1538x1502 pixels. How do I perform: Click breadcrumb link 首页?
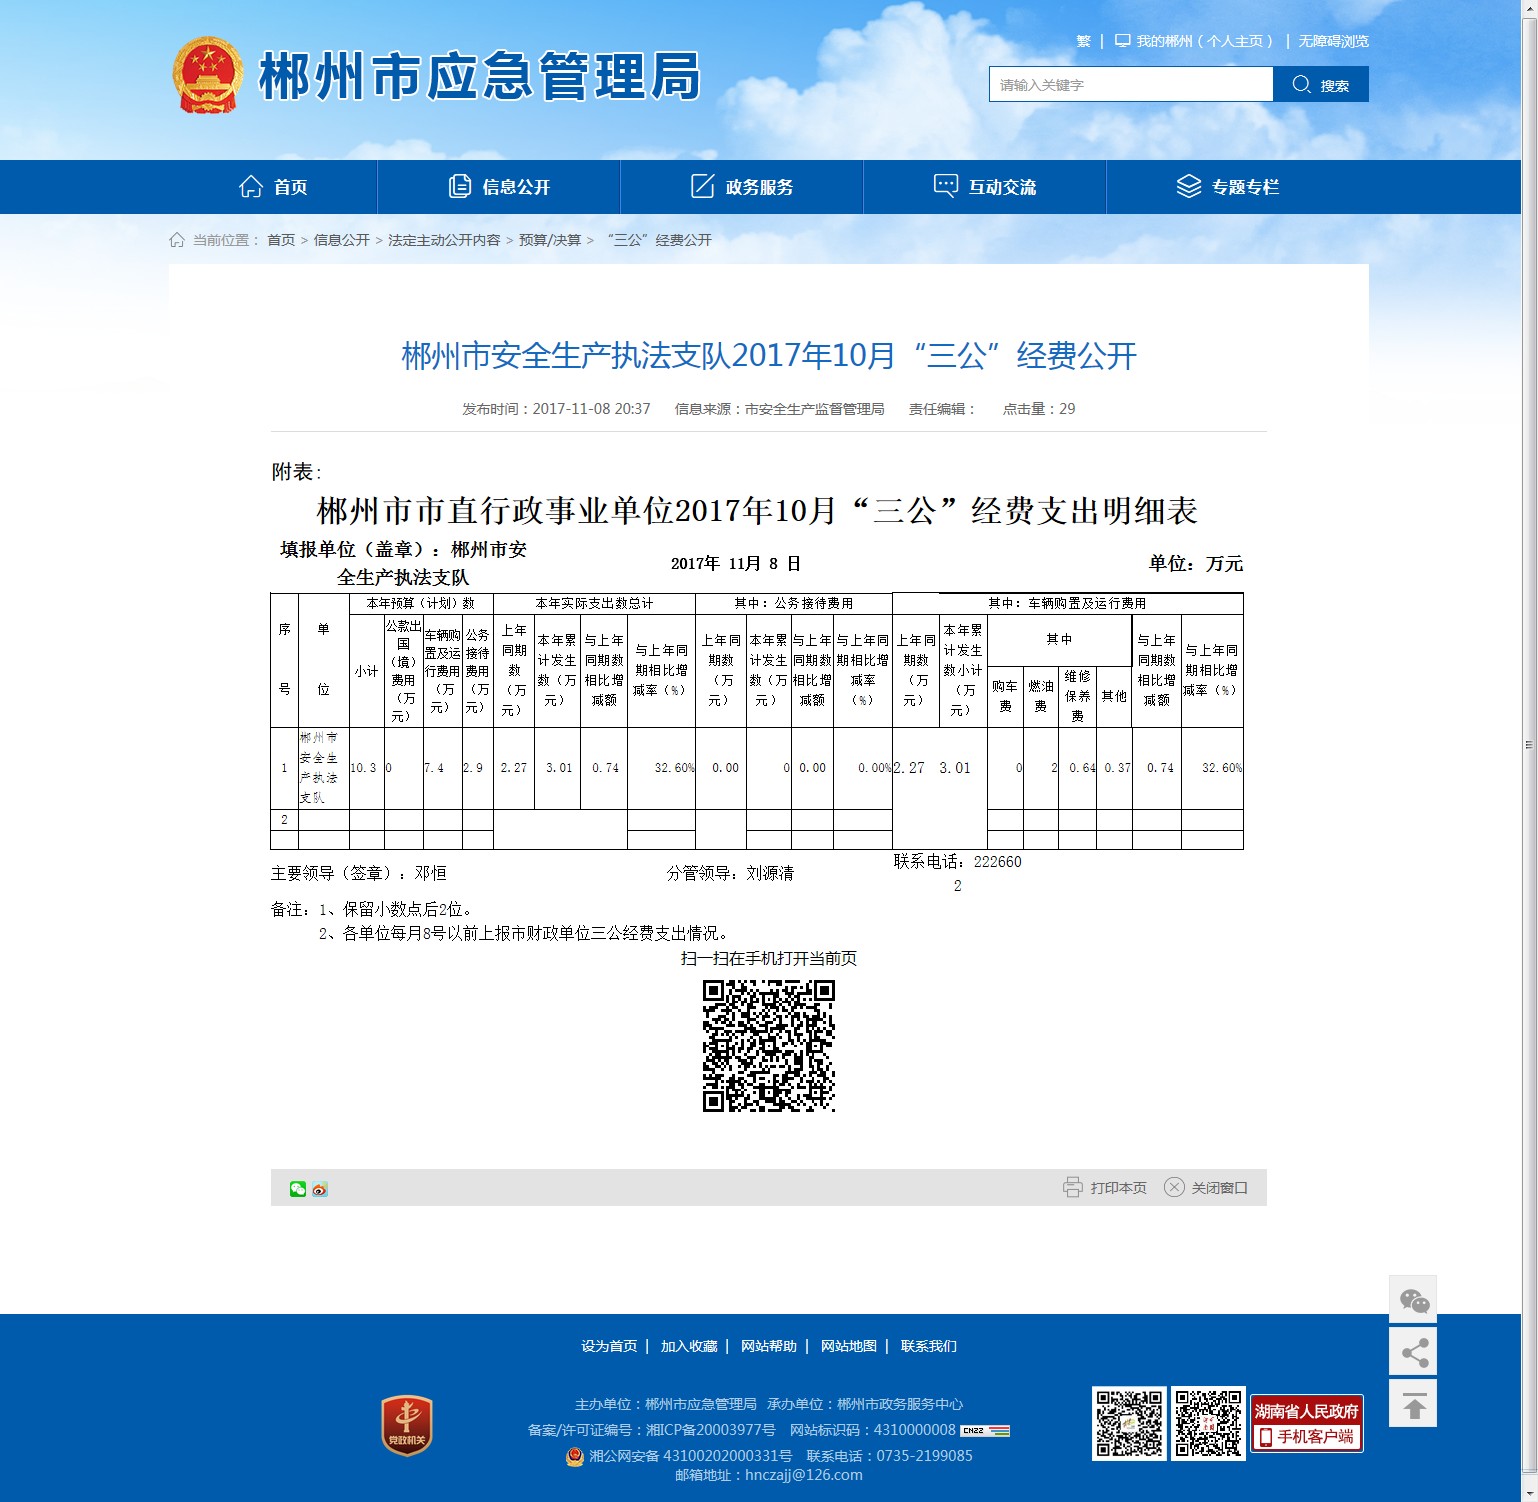tap(281, 240)
